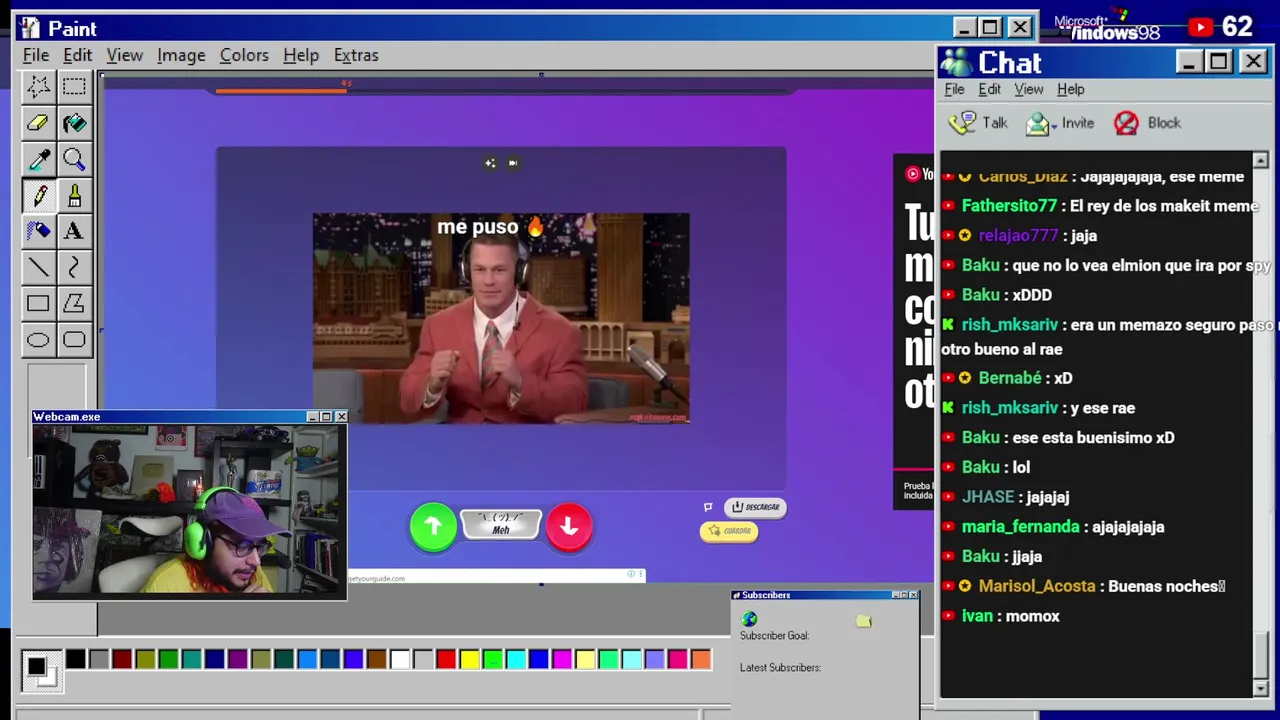Select the Pick Color eyedropper tool

pos(38,159)
